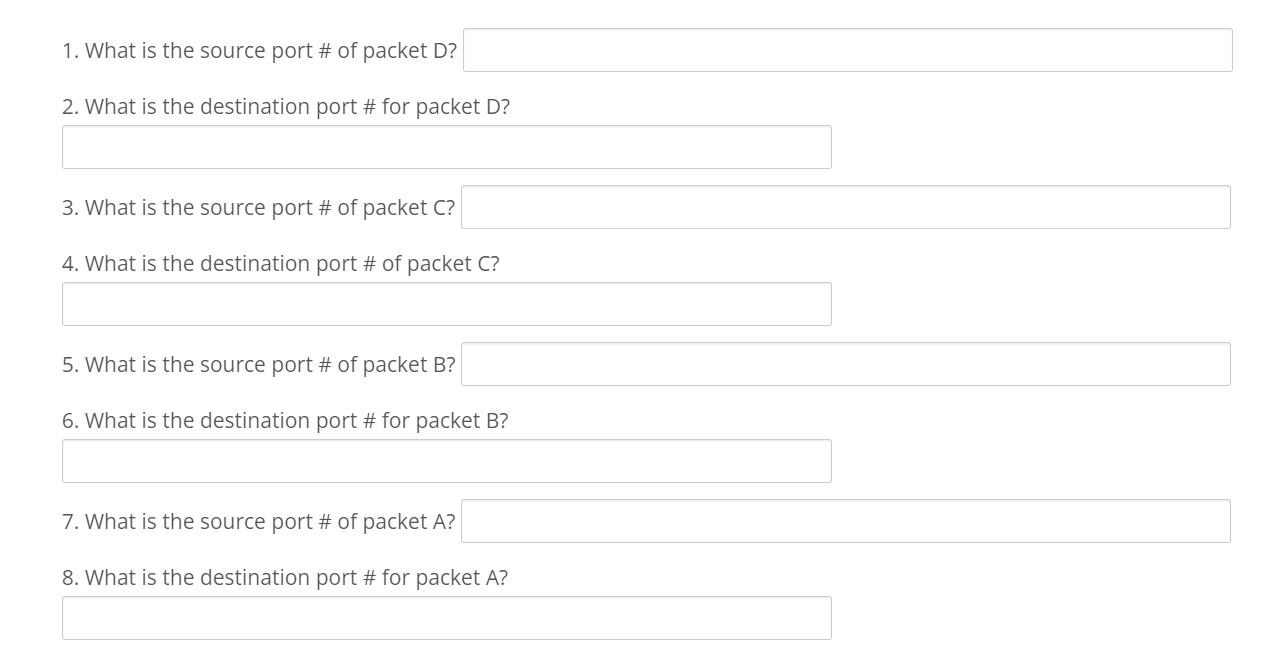Click the source port field for packet C
This screenshot has width=1286, height=664.
[x=845, y=207]
